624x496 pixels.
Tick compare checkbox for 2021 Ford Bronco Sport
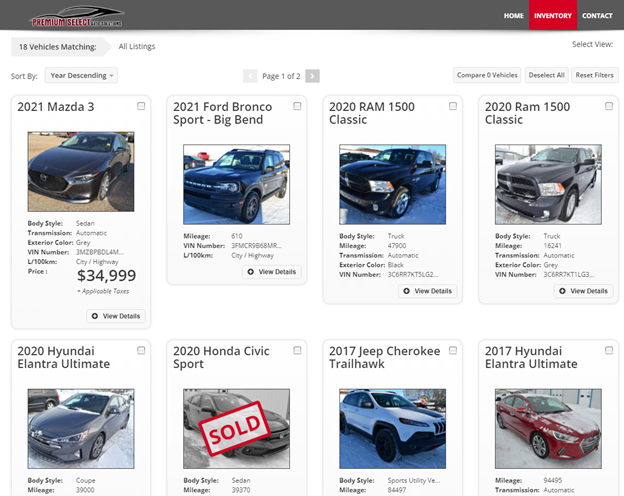point(297,106)
